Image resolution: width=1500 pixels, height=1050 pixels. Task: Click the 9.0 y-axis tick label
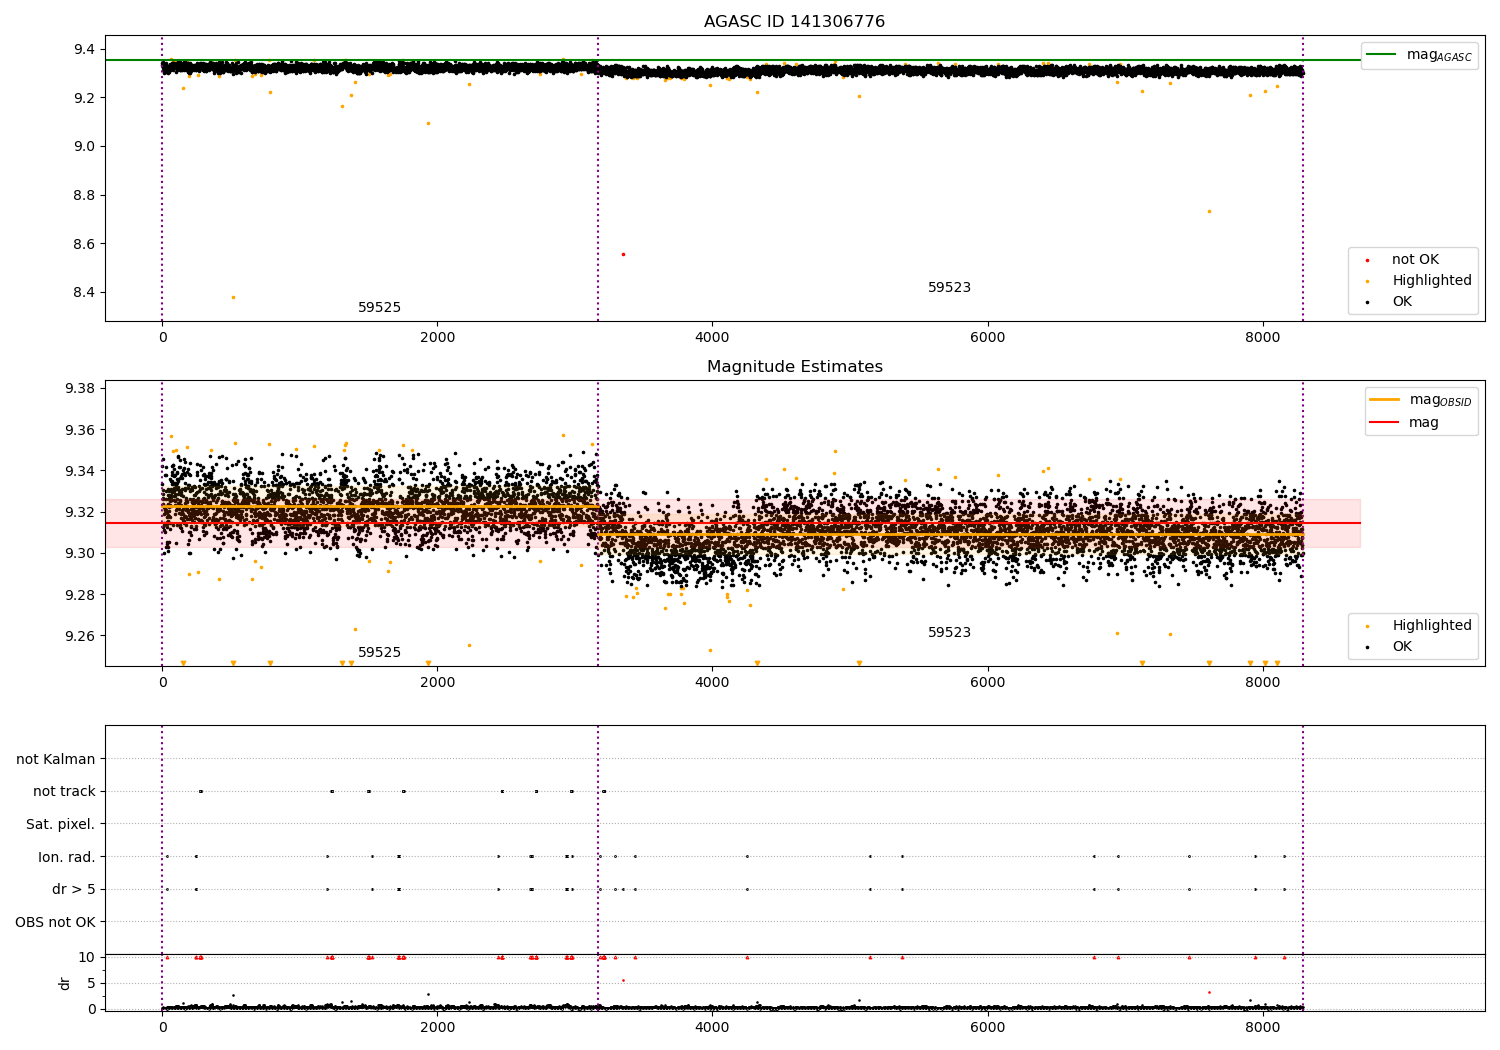(x=84, y=147)
